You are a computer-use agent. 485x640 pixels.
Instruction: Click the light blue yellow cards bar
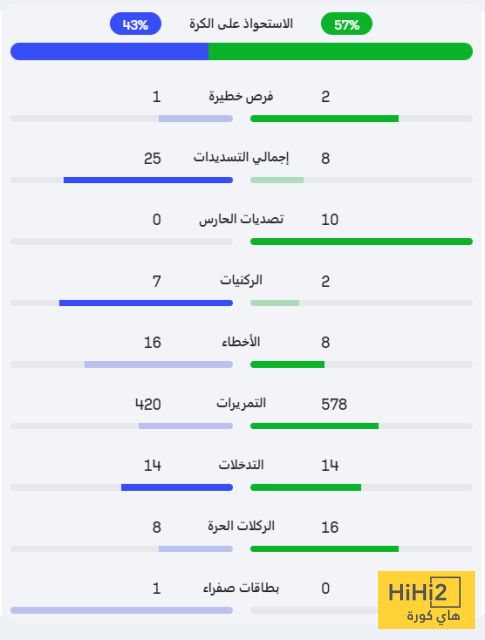click(122, 610)
